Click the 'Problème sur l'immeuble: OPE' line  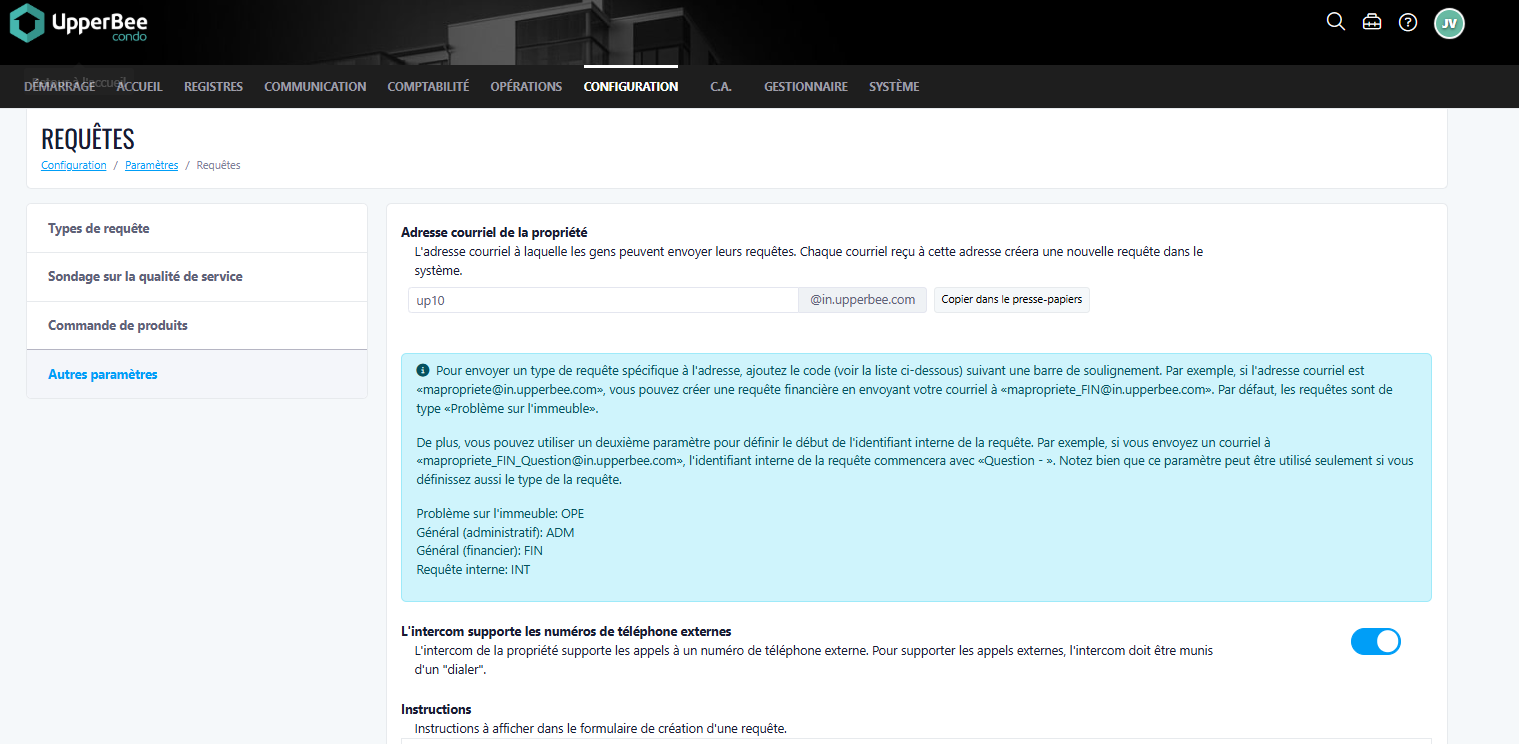[500, 514]
